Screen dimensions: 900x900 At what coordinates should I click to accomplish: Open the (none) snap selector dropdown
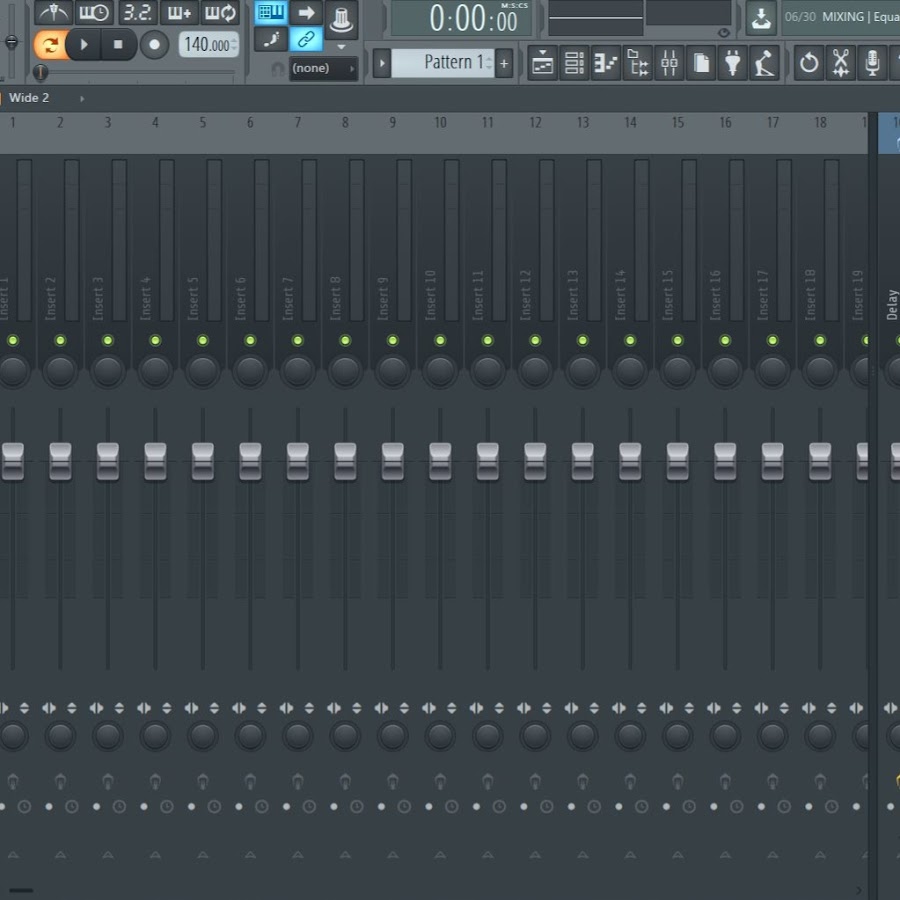point(324,68)
